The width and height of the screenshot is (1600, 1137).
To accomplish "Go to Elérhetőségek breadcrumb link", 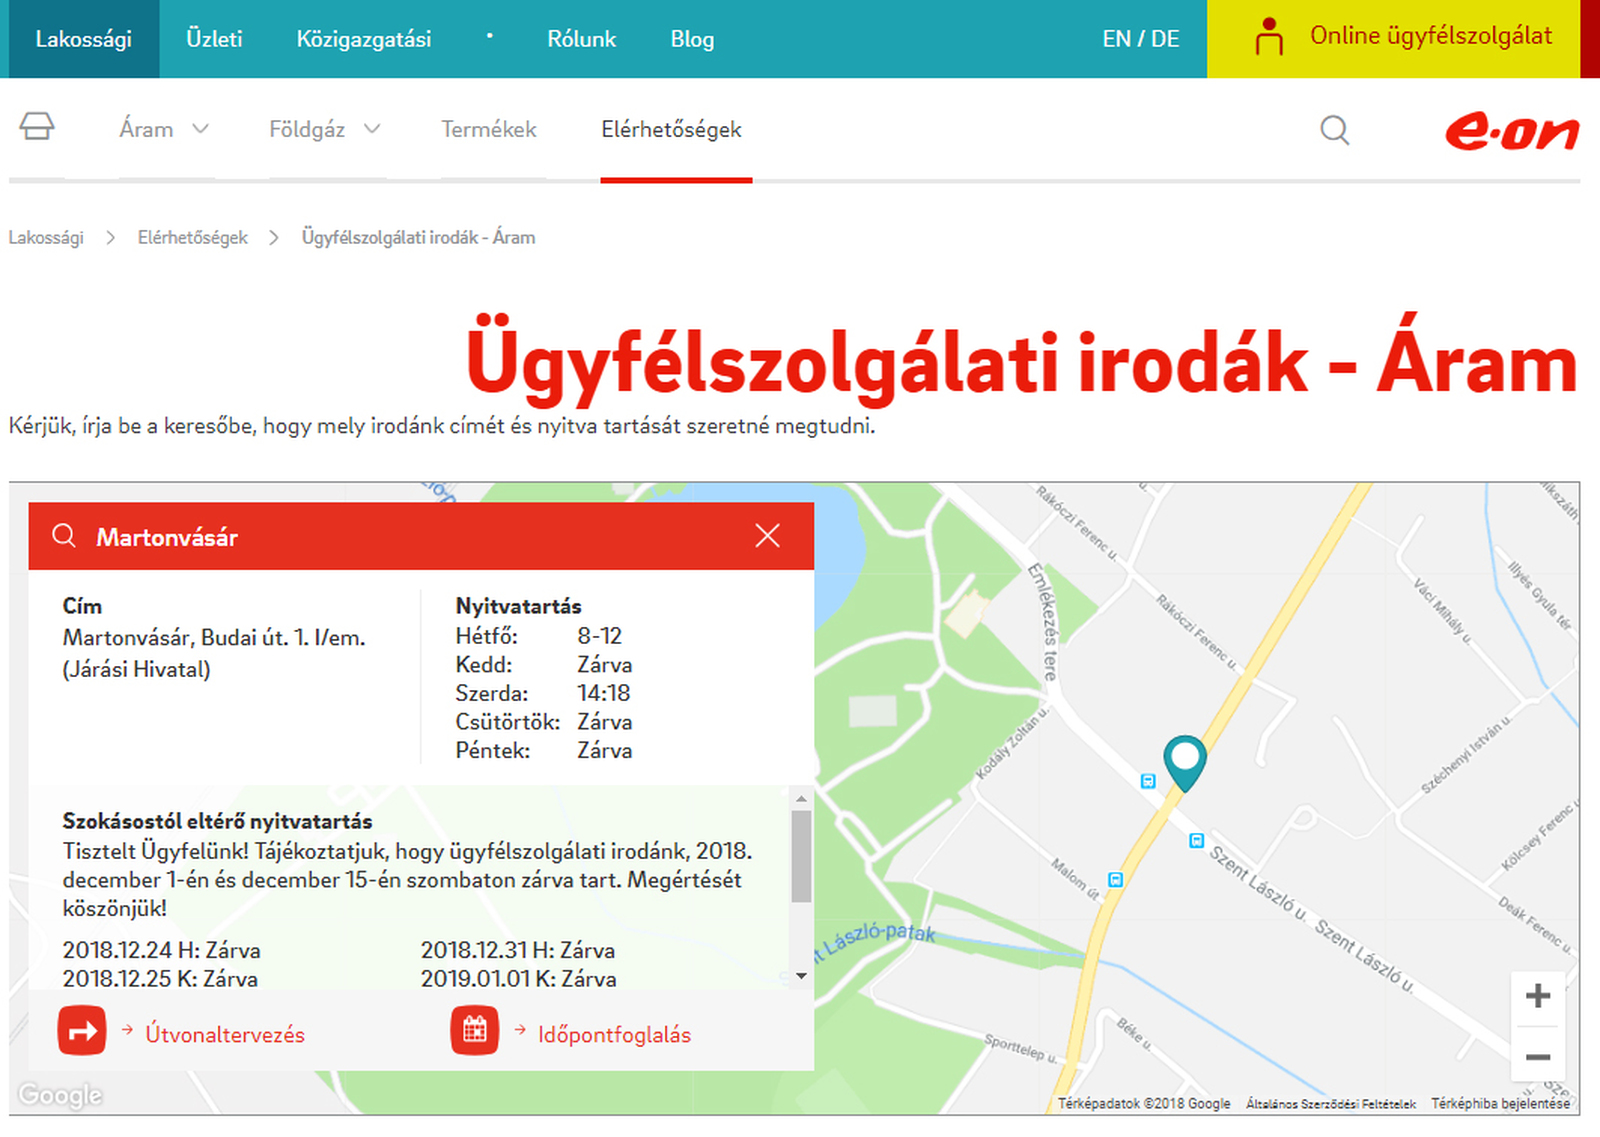I will pos(192,238).
